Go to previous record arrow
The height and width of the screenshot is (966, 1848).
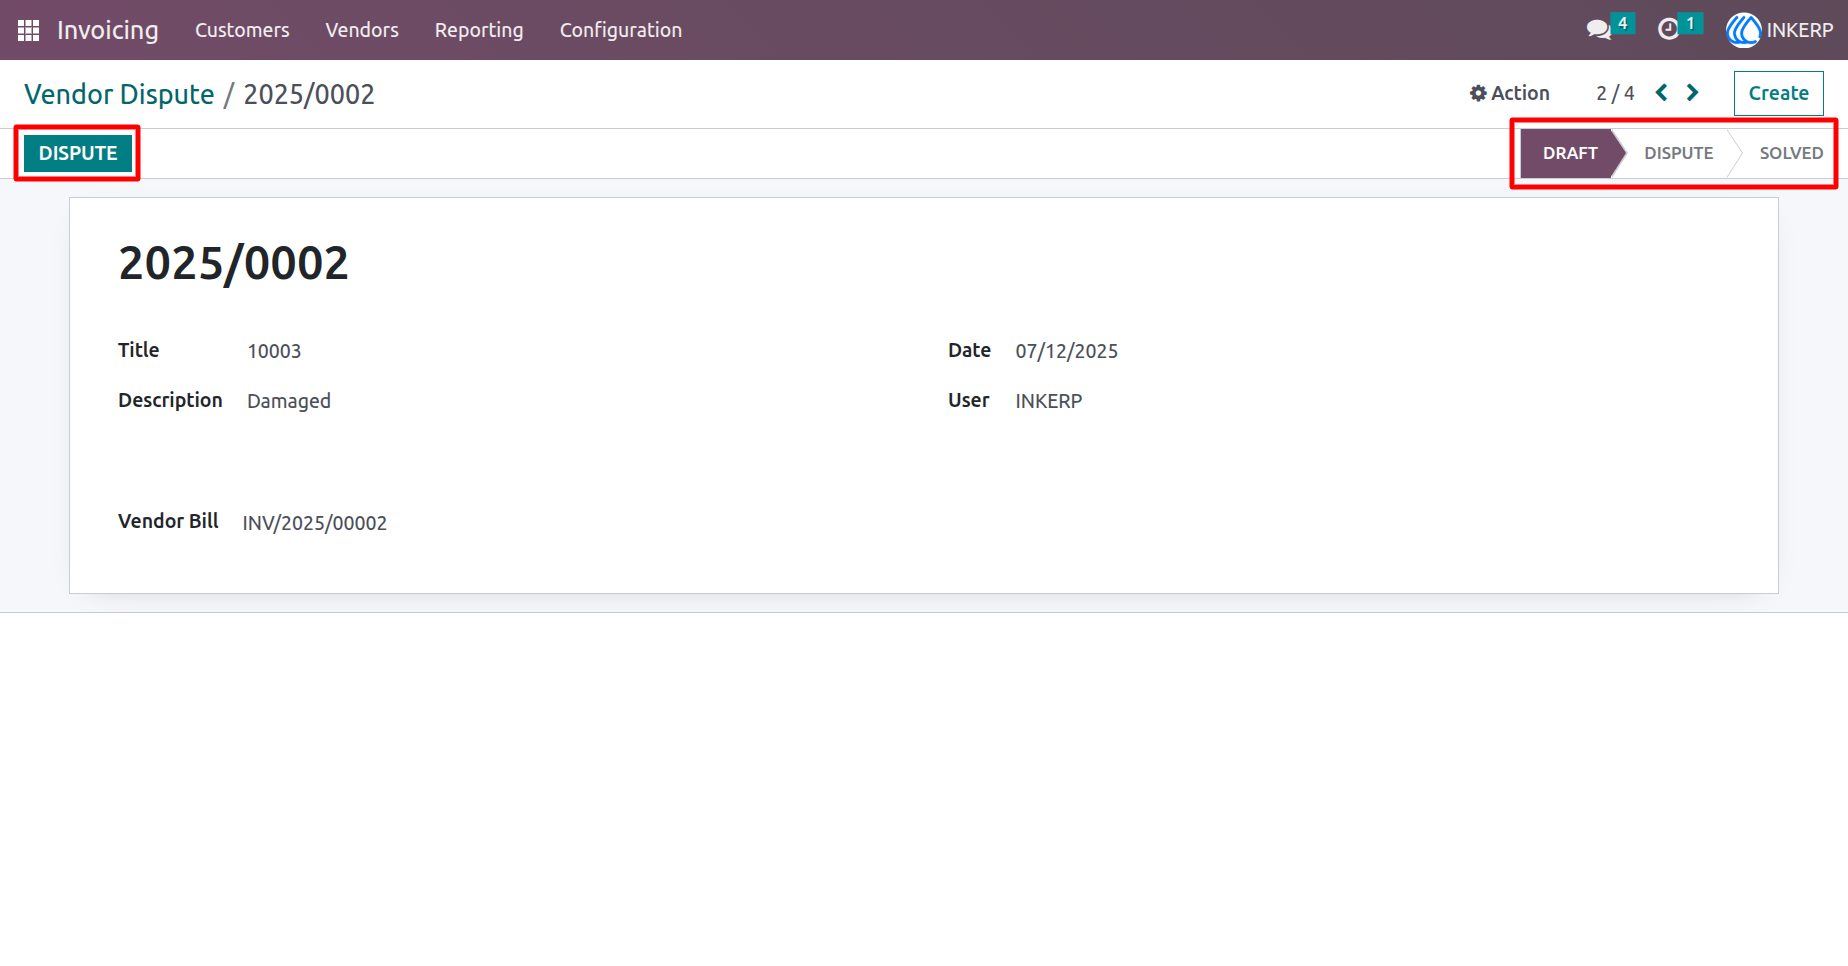(x=1661, y=93)
